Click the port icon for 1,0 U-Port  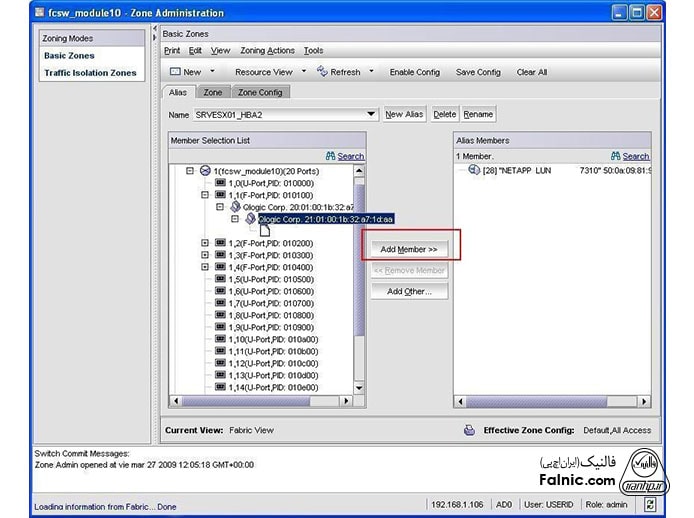[220, 184]
